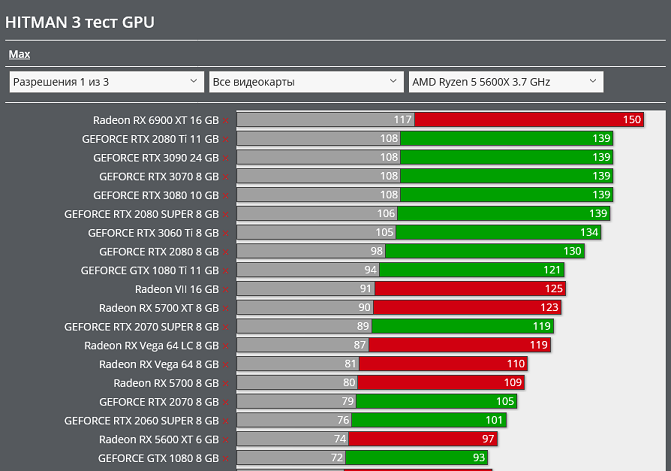Remove Radeon RX 5700 8 GB with red X
This screenshot has width=671, height=471.
click(226, 384)
